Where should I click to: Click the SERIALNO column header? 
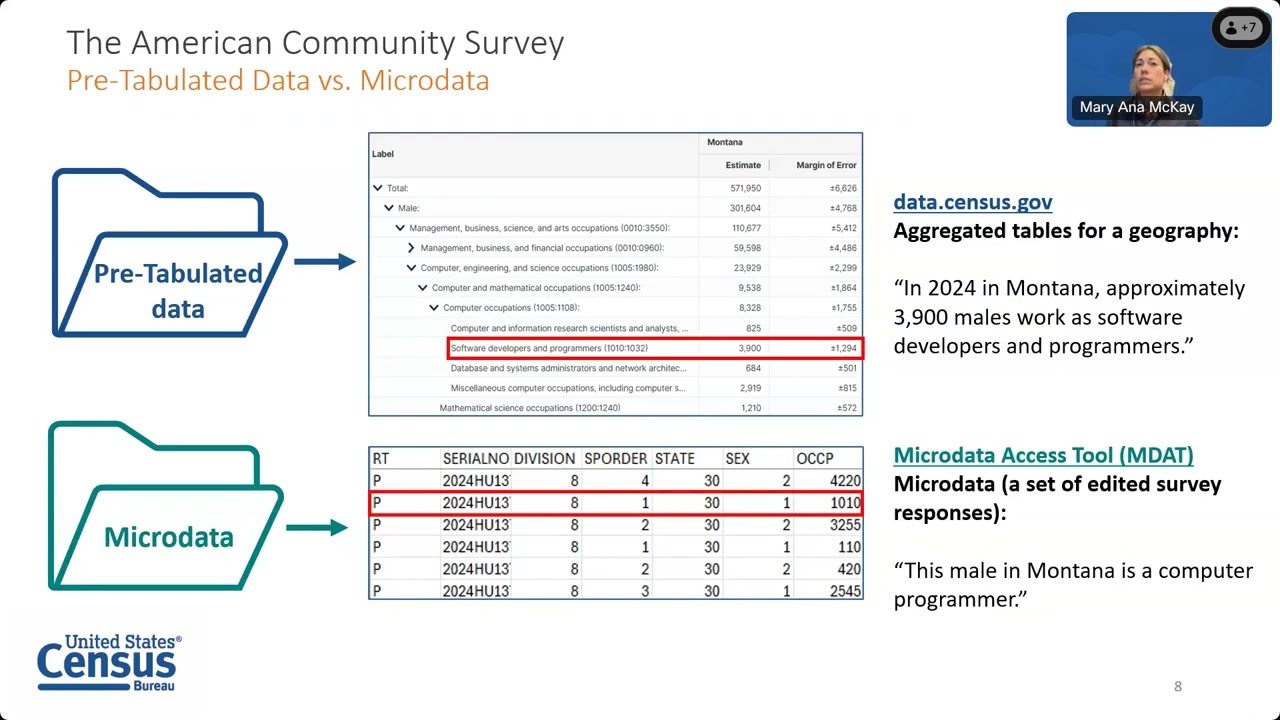[476, 459]
